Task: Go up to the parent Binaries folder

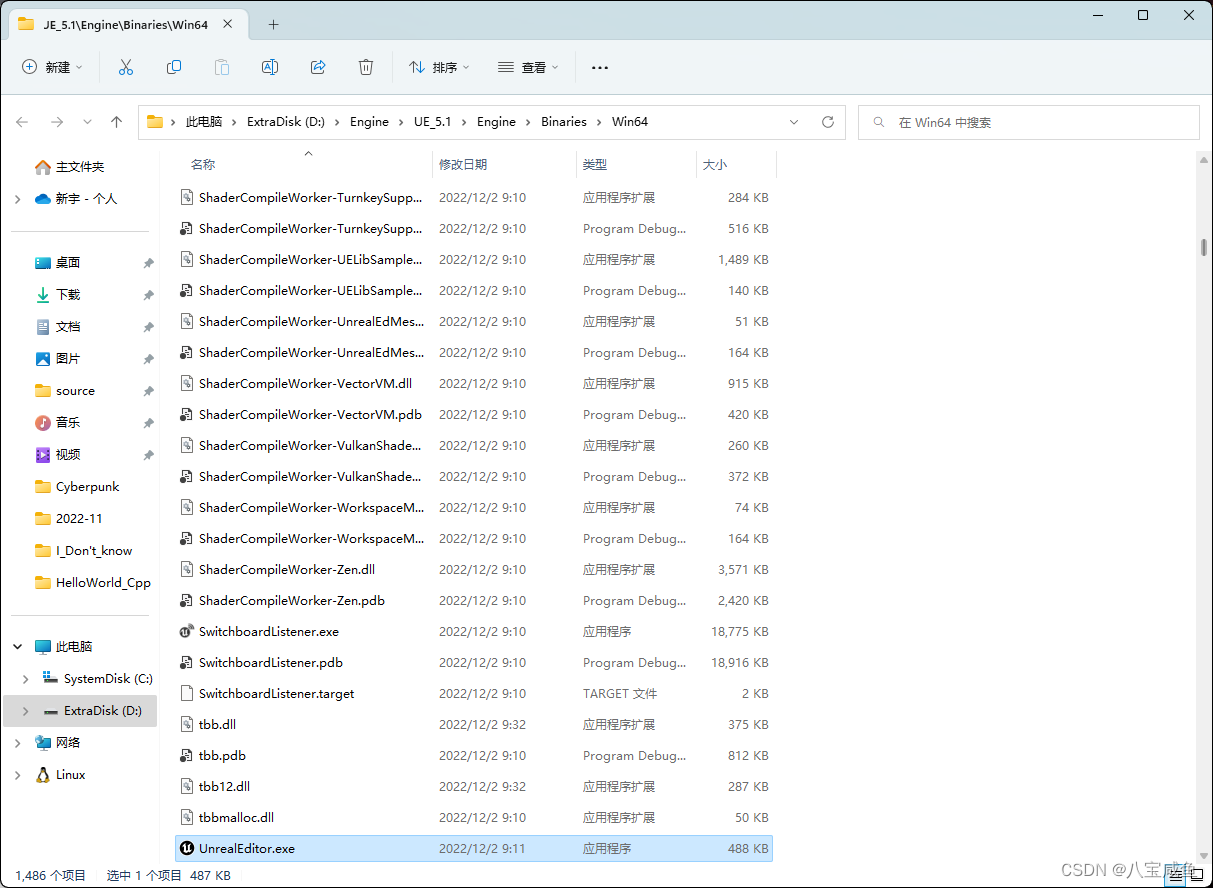Action: pyautogui.click(x=116, y=121)
